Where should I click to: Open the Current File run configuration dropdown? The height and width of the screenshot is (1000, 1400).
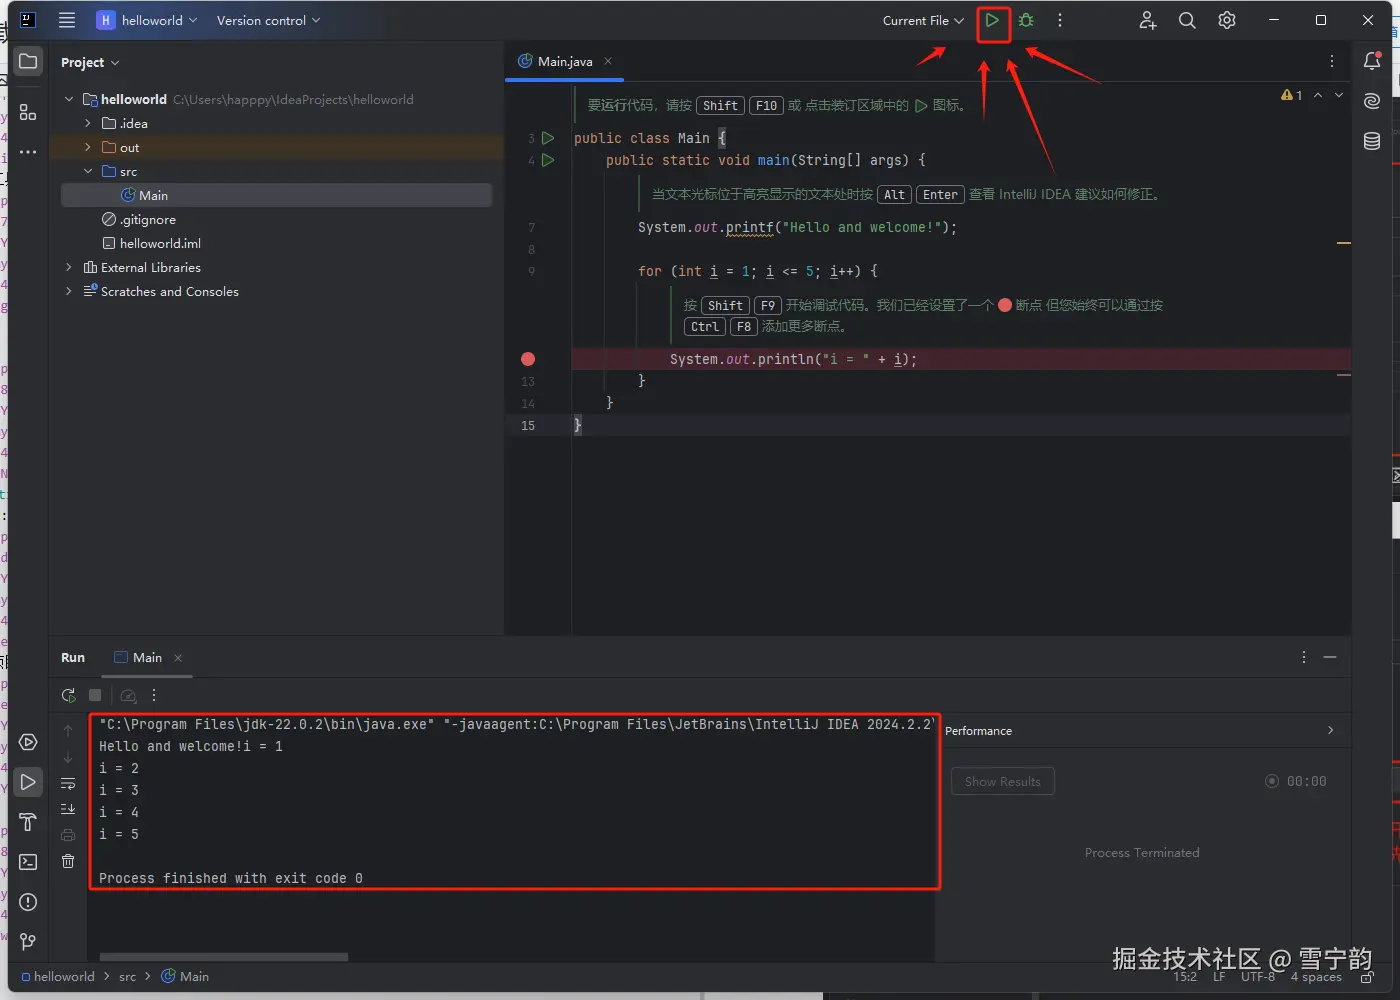pyautogui.click(x=923, y=20)
